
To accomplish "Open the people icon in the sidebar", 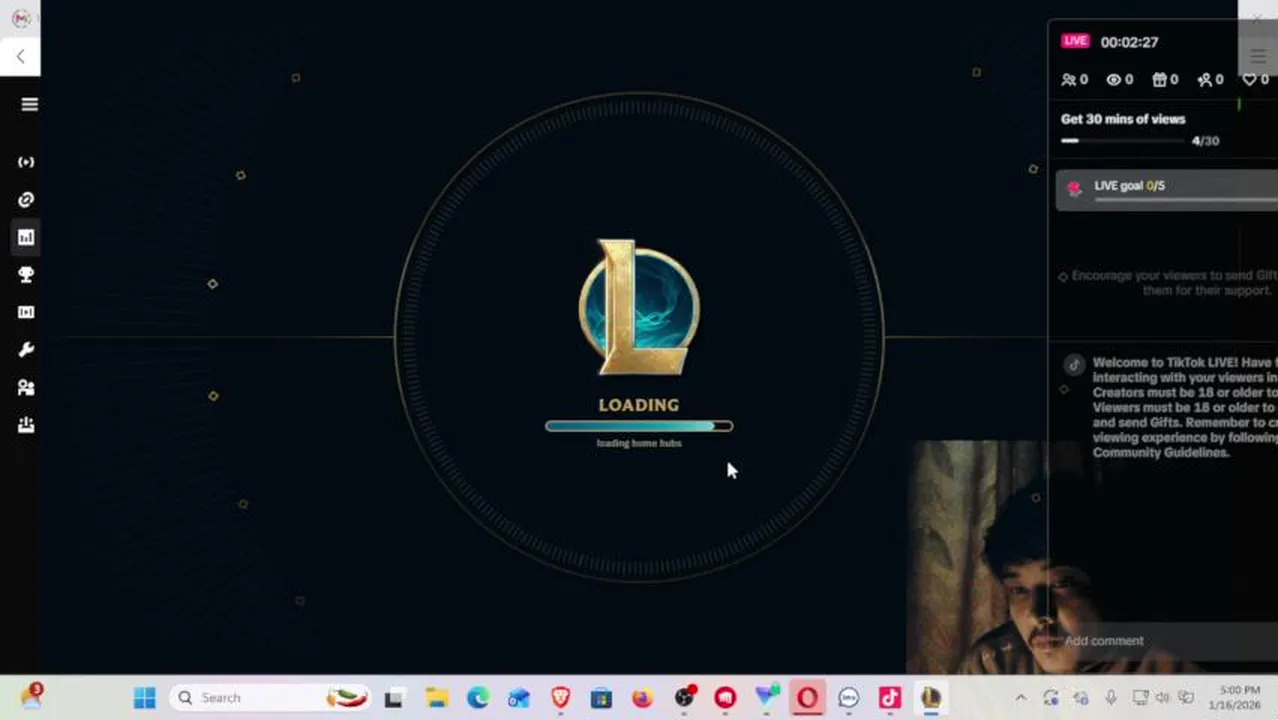I will 26,387.
